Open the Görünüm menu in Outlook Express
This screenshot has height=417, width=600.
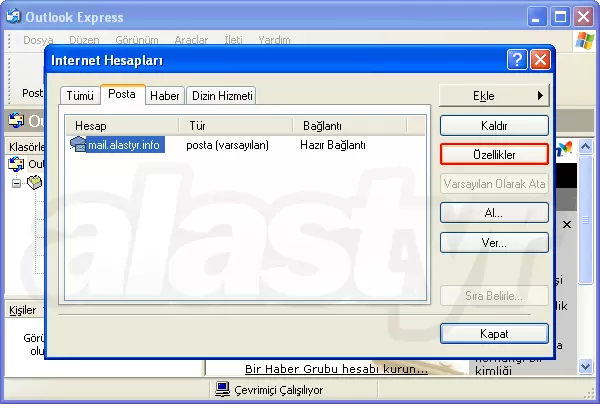click(137, 40)
